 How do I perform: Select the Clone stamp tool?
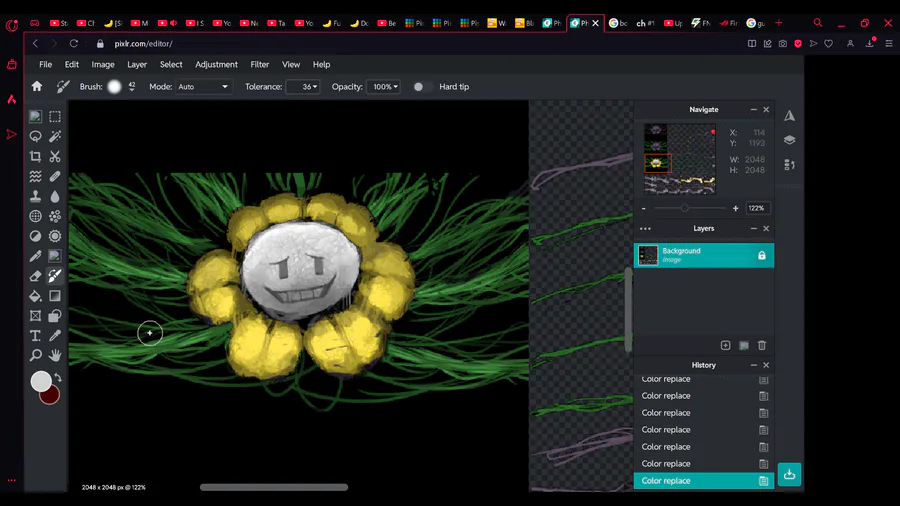coord(35,196)
